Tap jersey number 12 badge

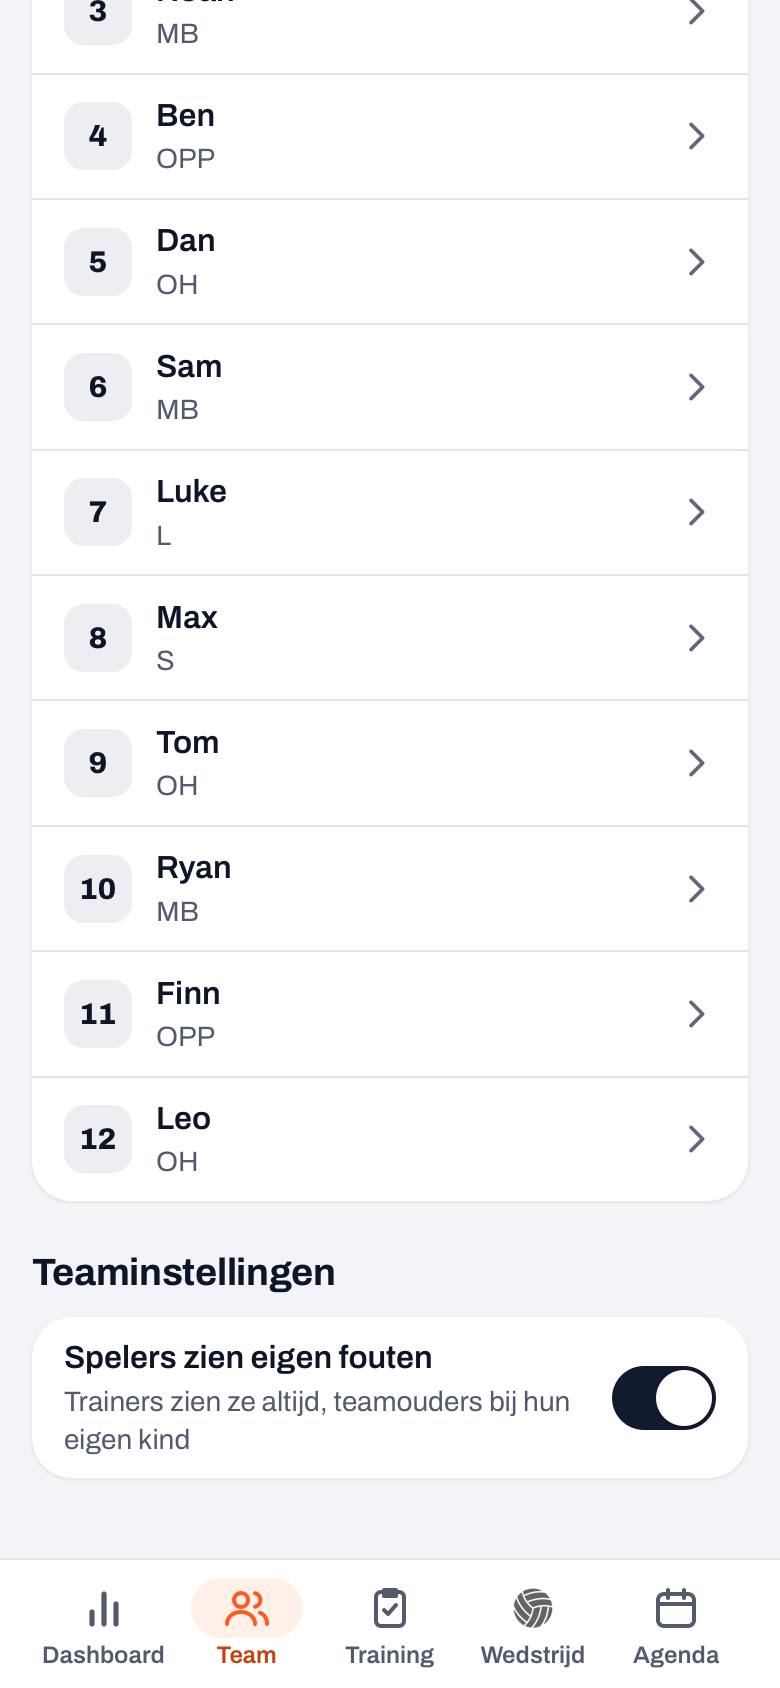tap(98, 1139)
